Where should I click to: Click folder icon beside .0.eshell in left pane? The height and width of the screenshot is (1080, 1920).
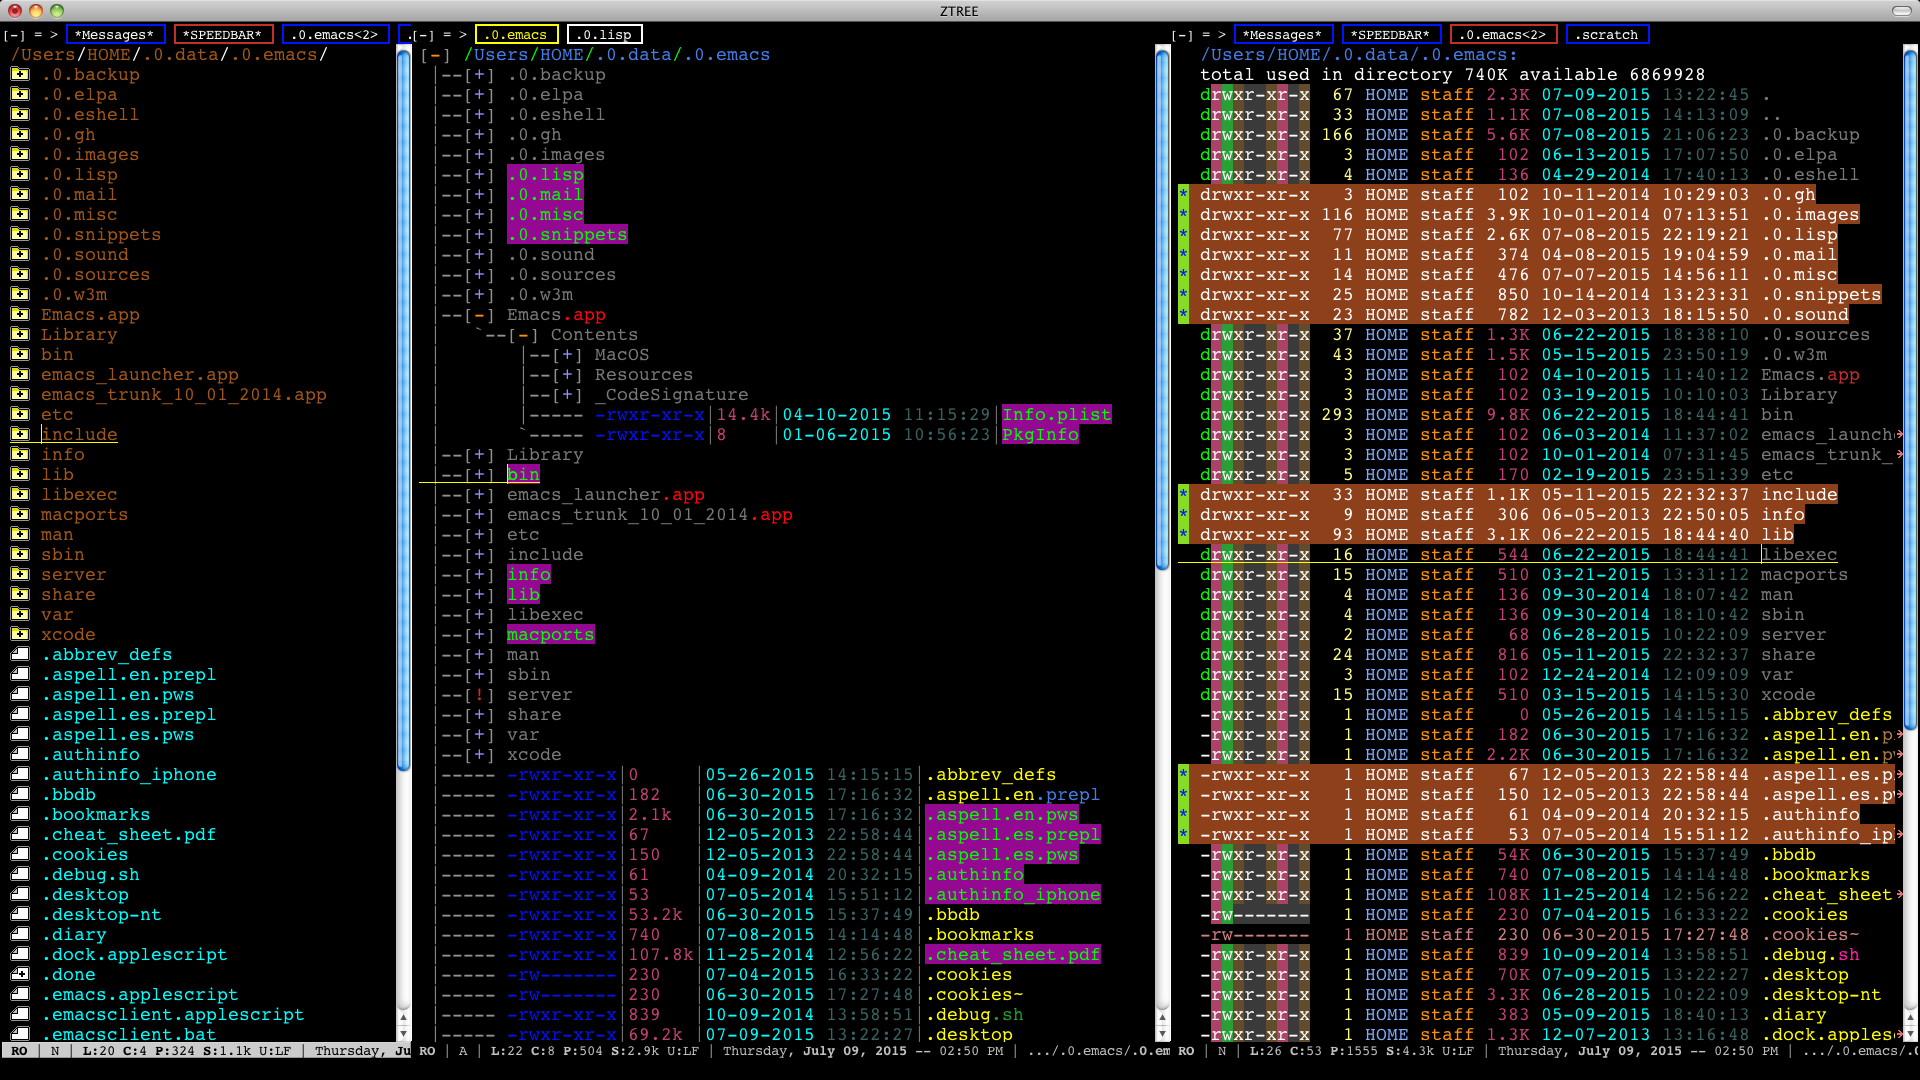(20, 114)
